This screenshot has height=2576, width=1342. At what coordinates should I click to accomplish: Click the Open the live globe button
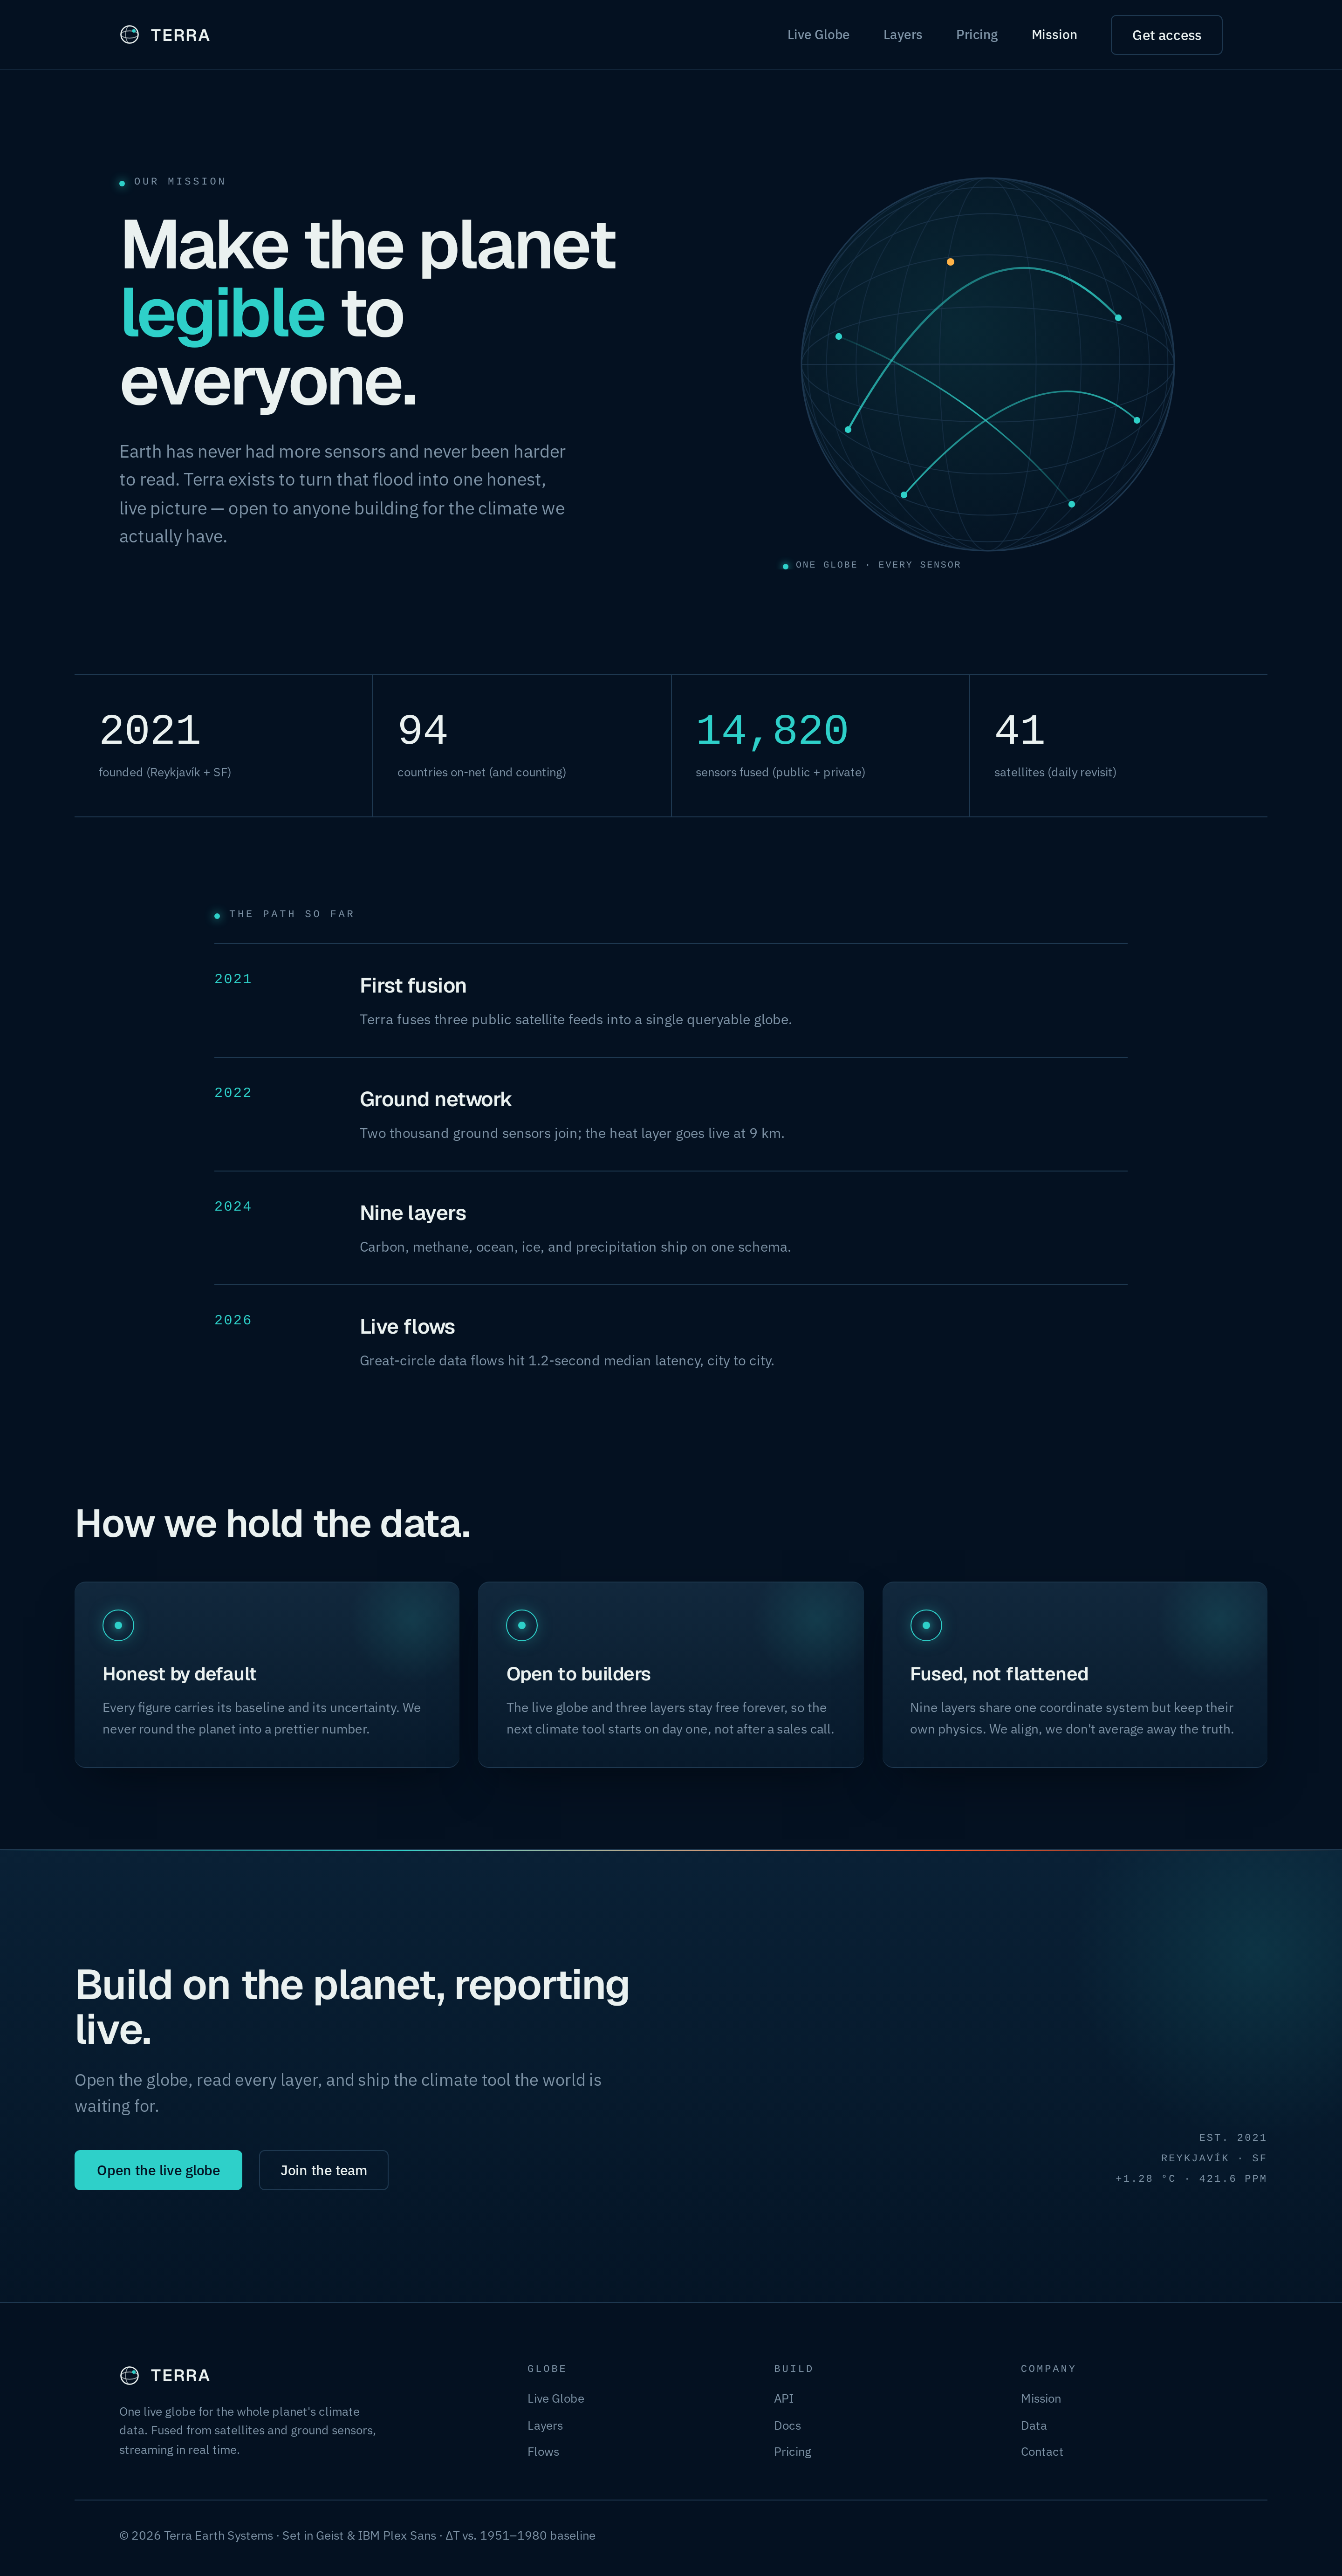(158, 2170)
